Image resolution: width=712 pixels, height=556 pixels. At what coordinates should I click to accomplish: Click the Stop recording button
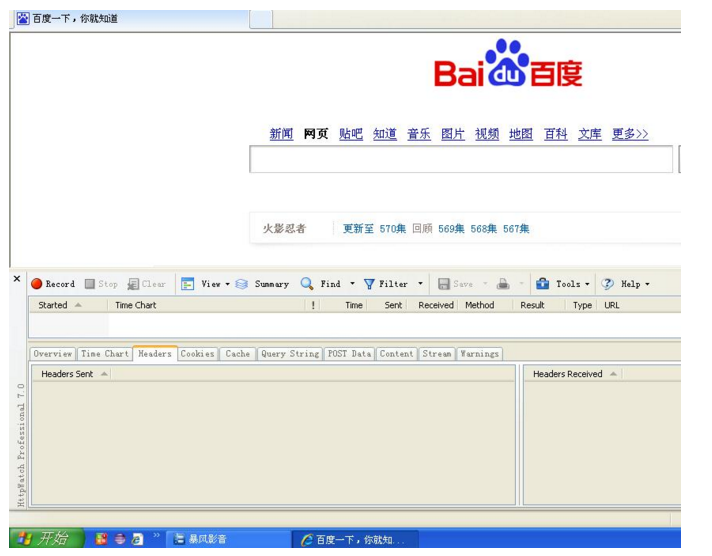[x=101, y=284]
